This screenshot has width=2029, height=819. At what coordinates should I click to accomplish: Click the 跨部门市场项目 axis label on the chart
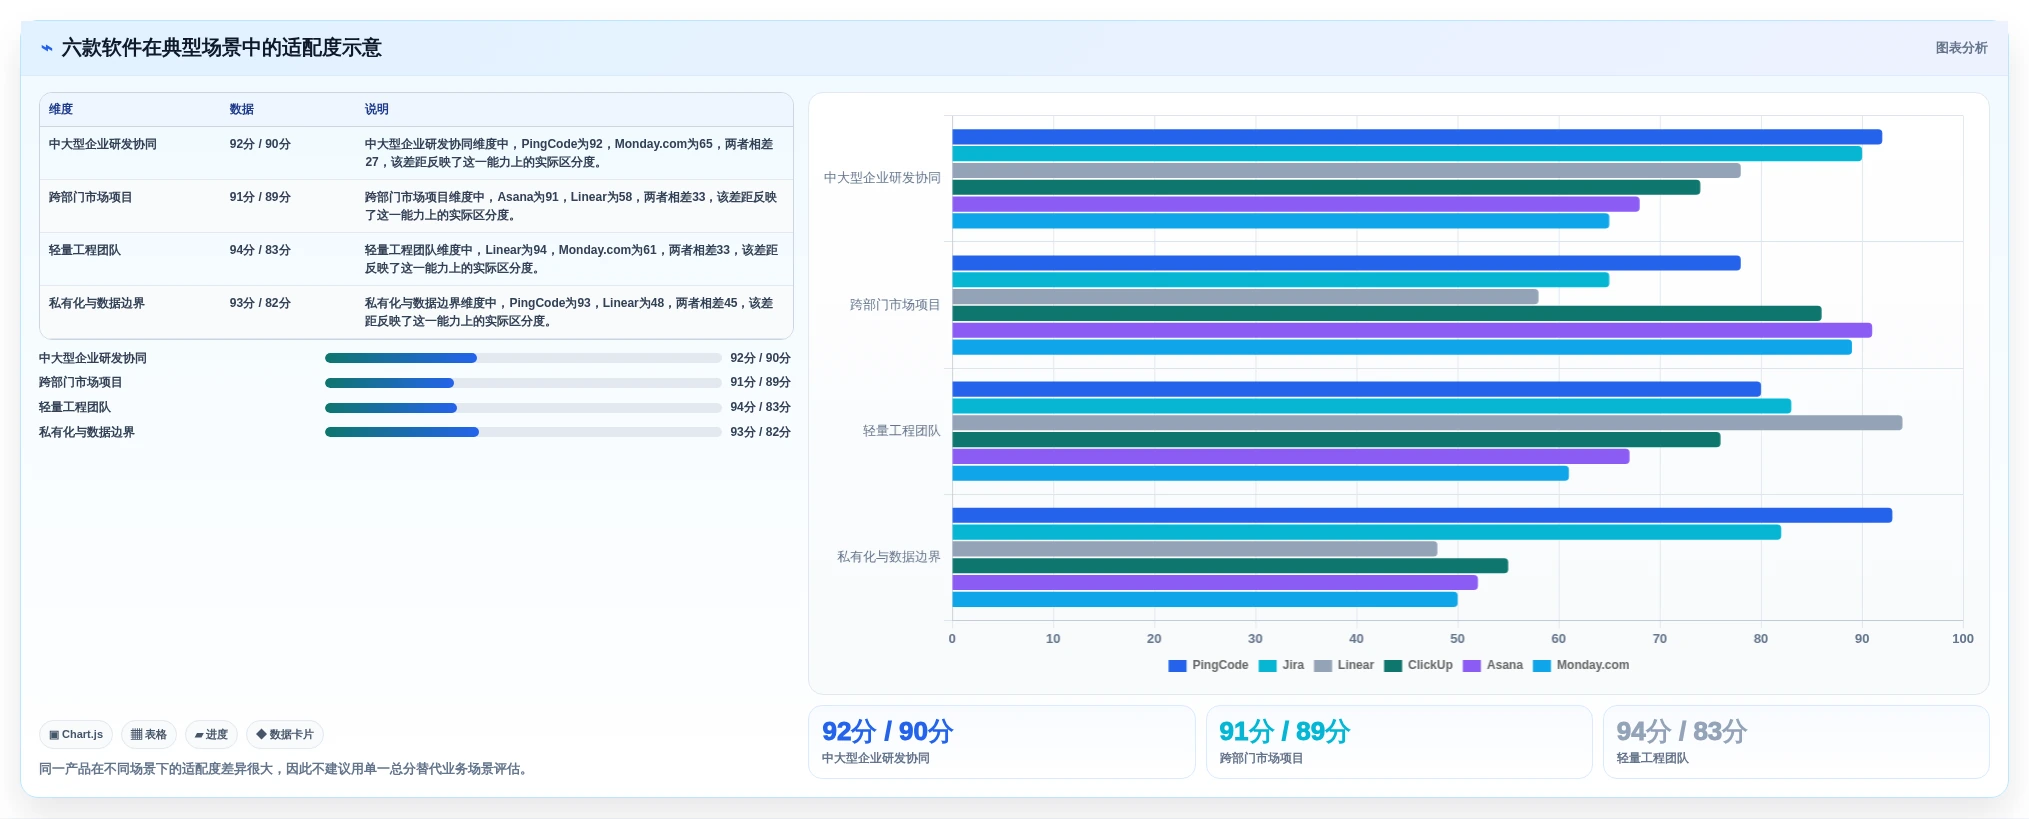[895, 305]
